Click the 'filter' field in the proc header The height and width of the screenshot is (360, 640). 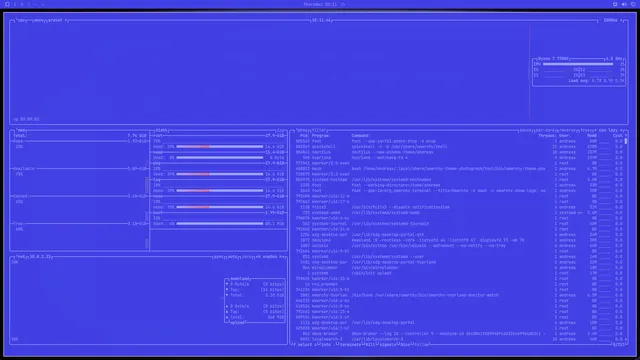coord(320,130)
